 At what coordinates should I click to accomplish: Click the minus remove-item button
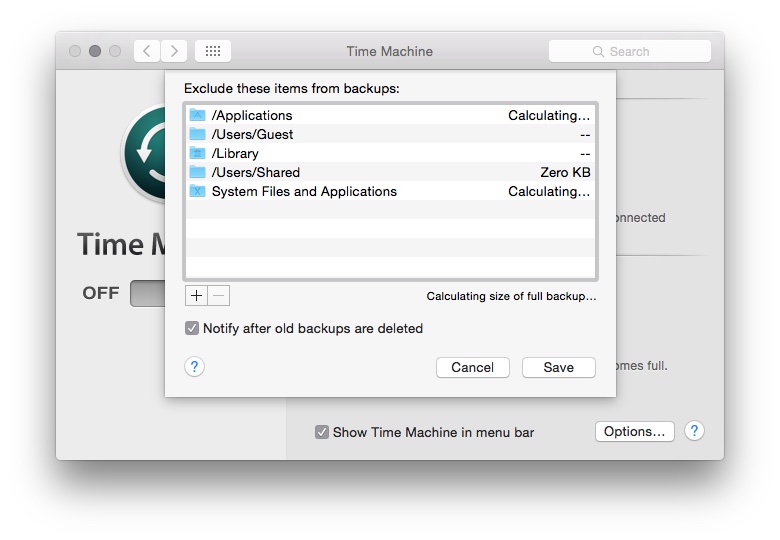(219, 296)
